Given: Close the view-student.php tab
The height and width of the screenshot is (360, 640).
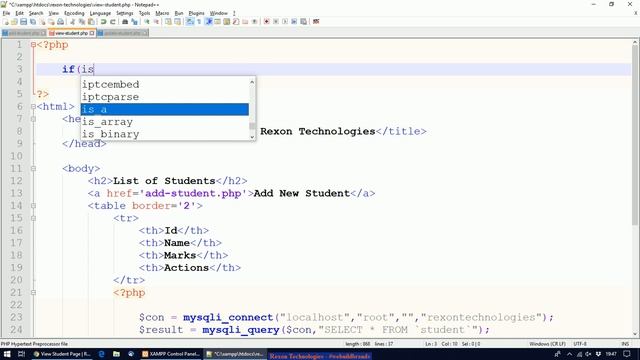Looking at the screenshot, I should (x=92, y=33).
